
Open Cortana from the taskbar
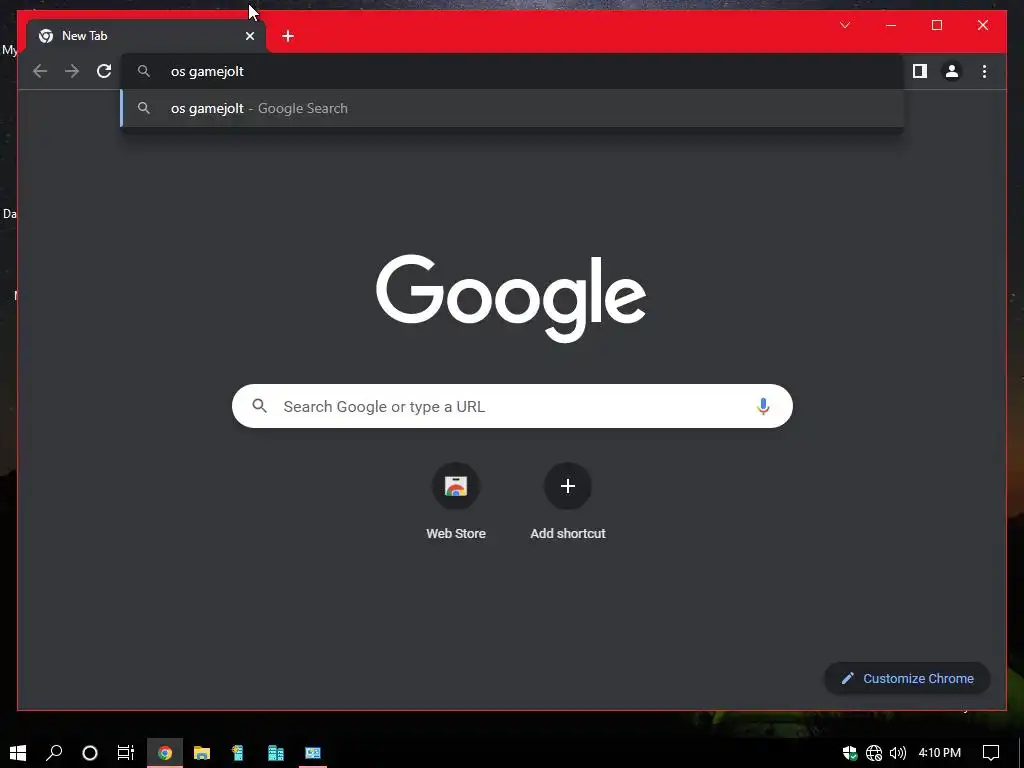[90, 753]
